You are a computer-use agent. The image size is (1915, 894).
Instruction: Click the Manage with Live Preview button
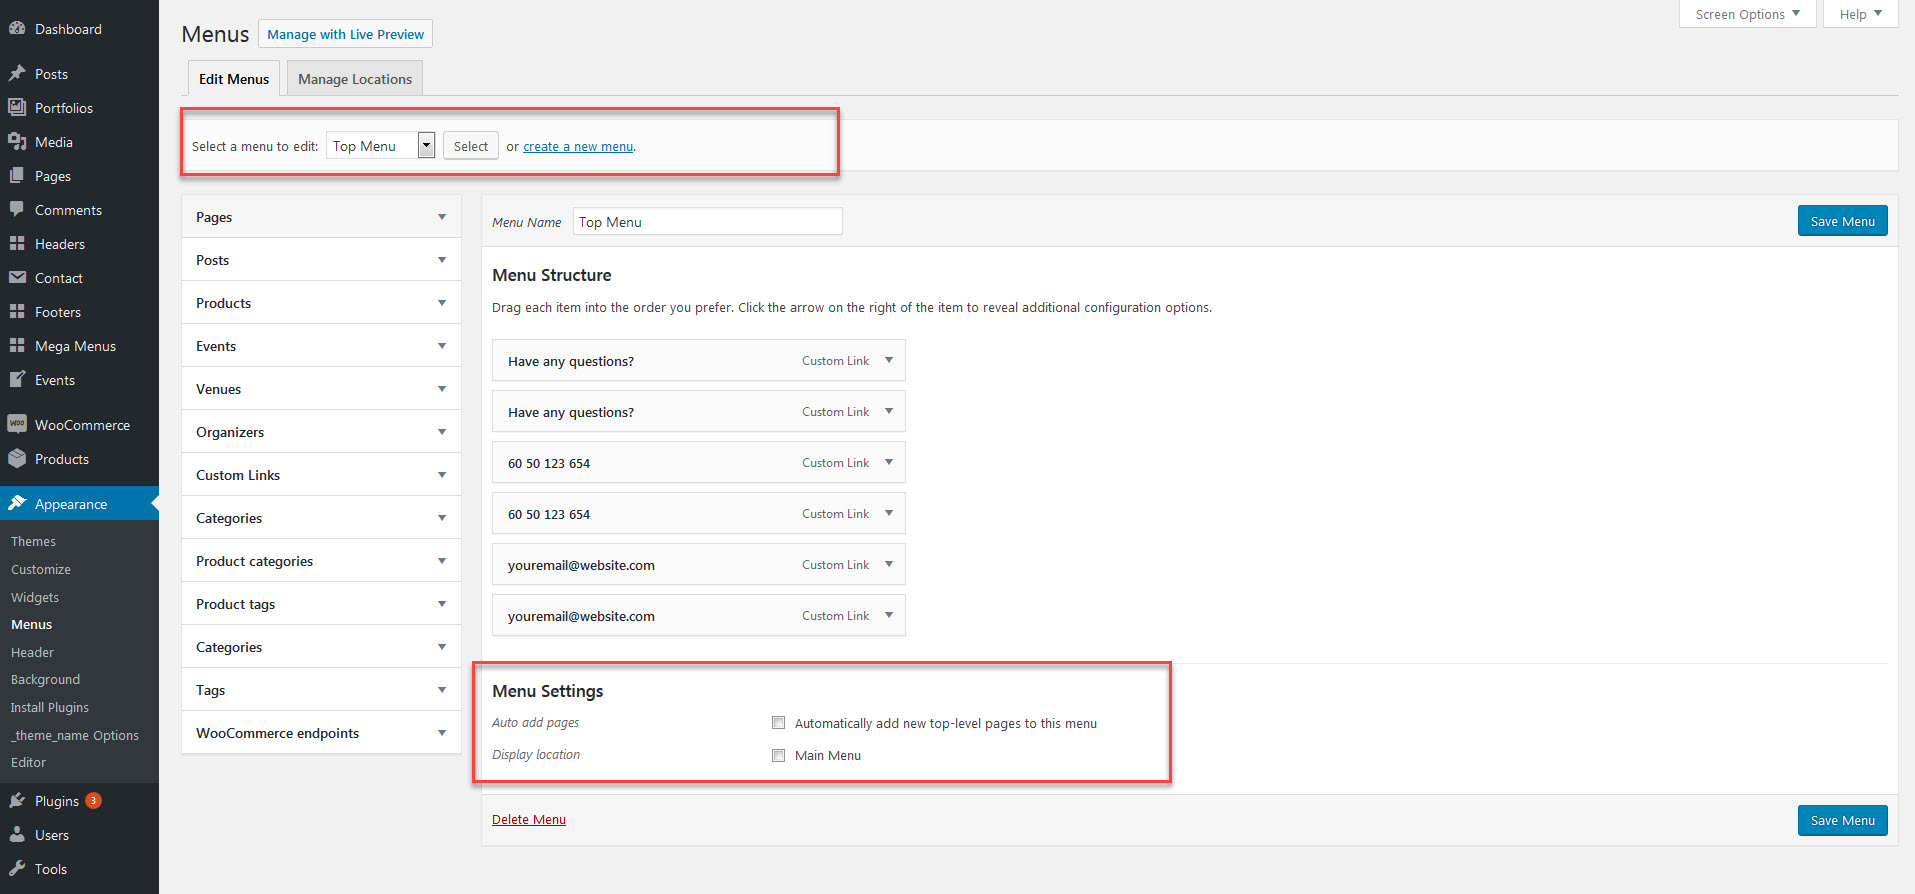pos(345,34)
